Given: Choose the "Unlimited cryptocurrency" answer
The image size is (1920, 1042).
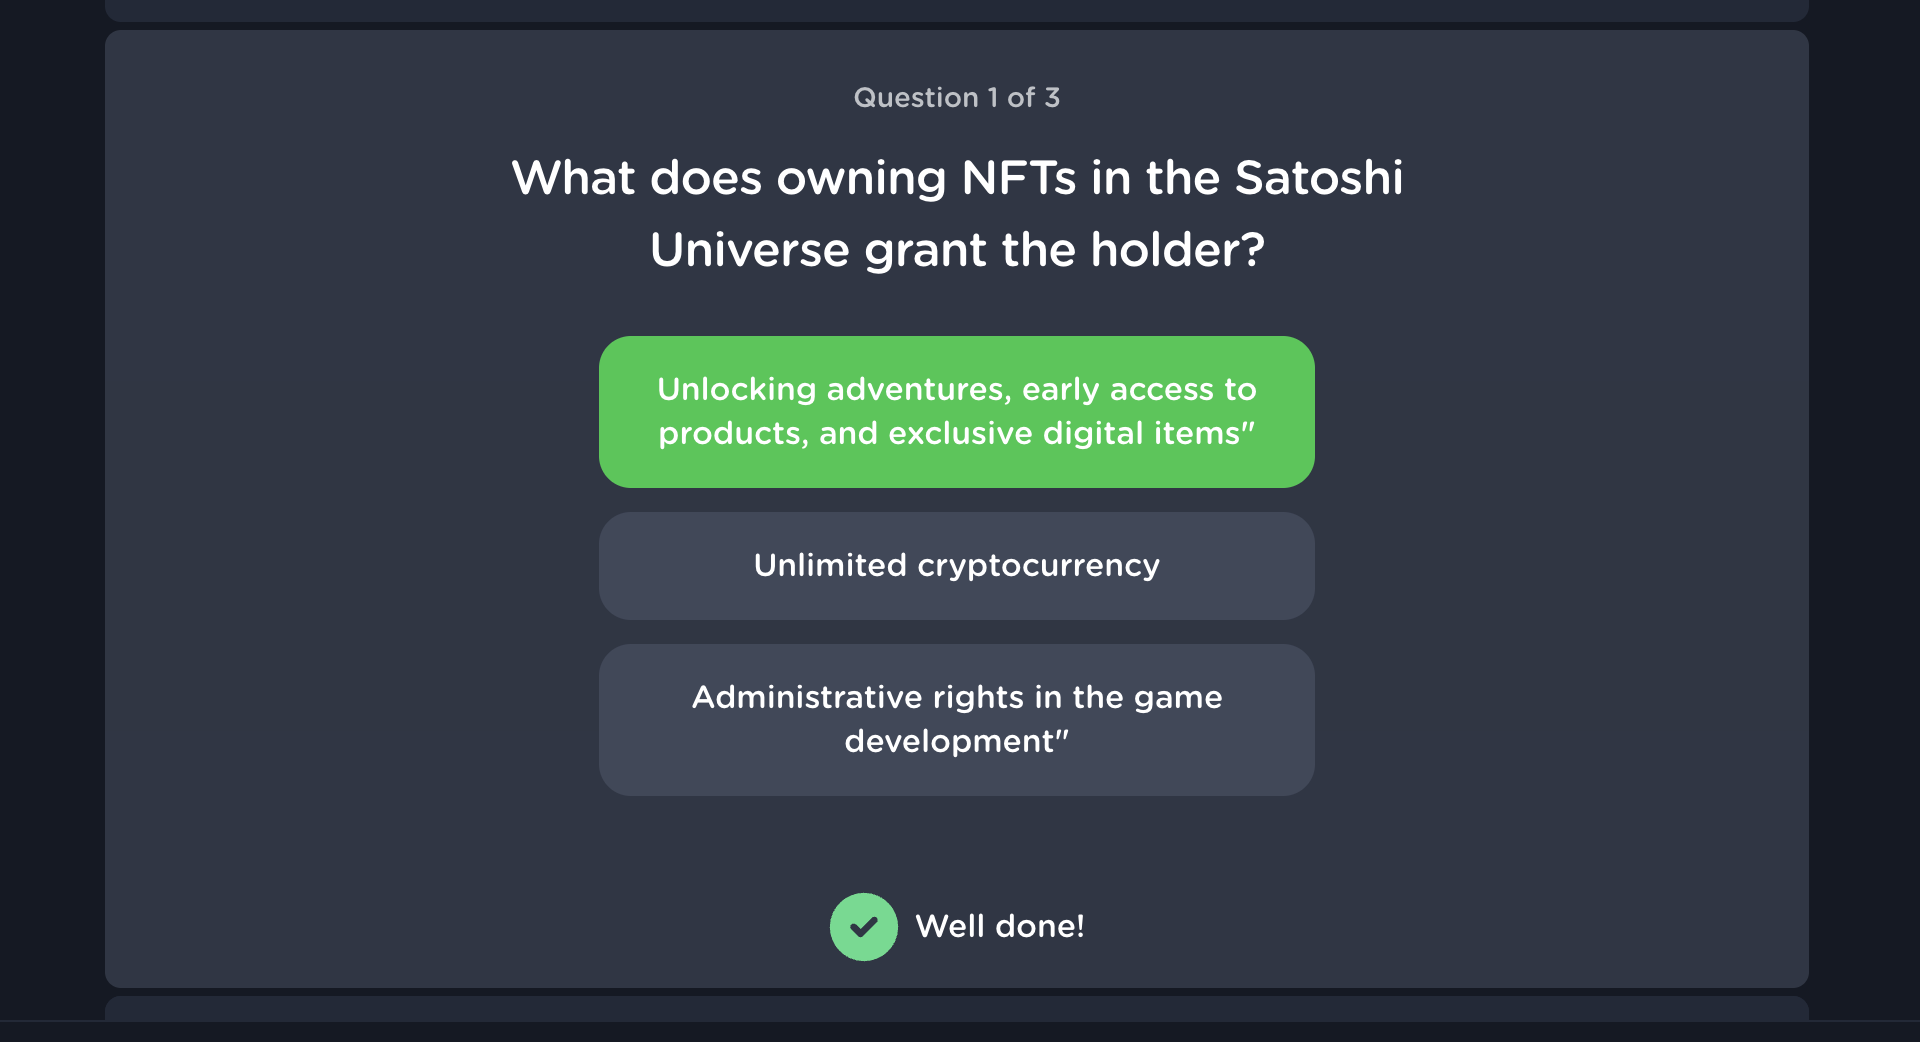Looking at the screenshot, I should [x=956, y=566].
